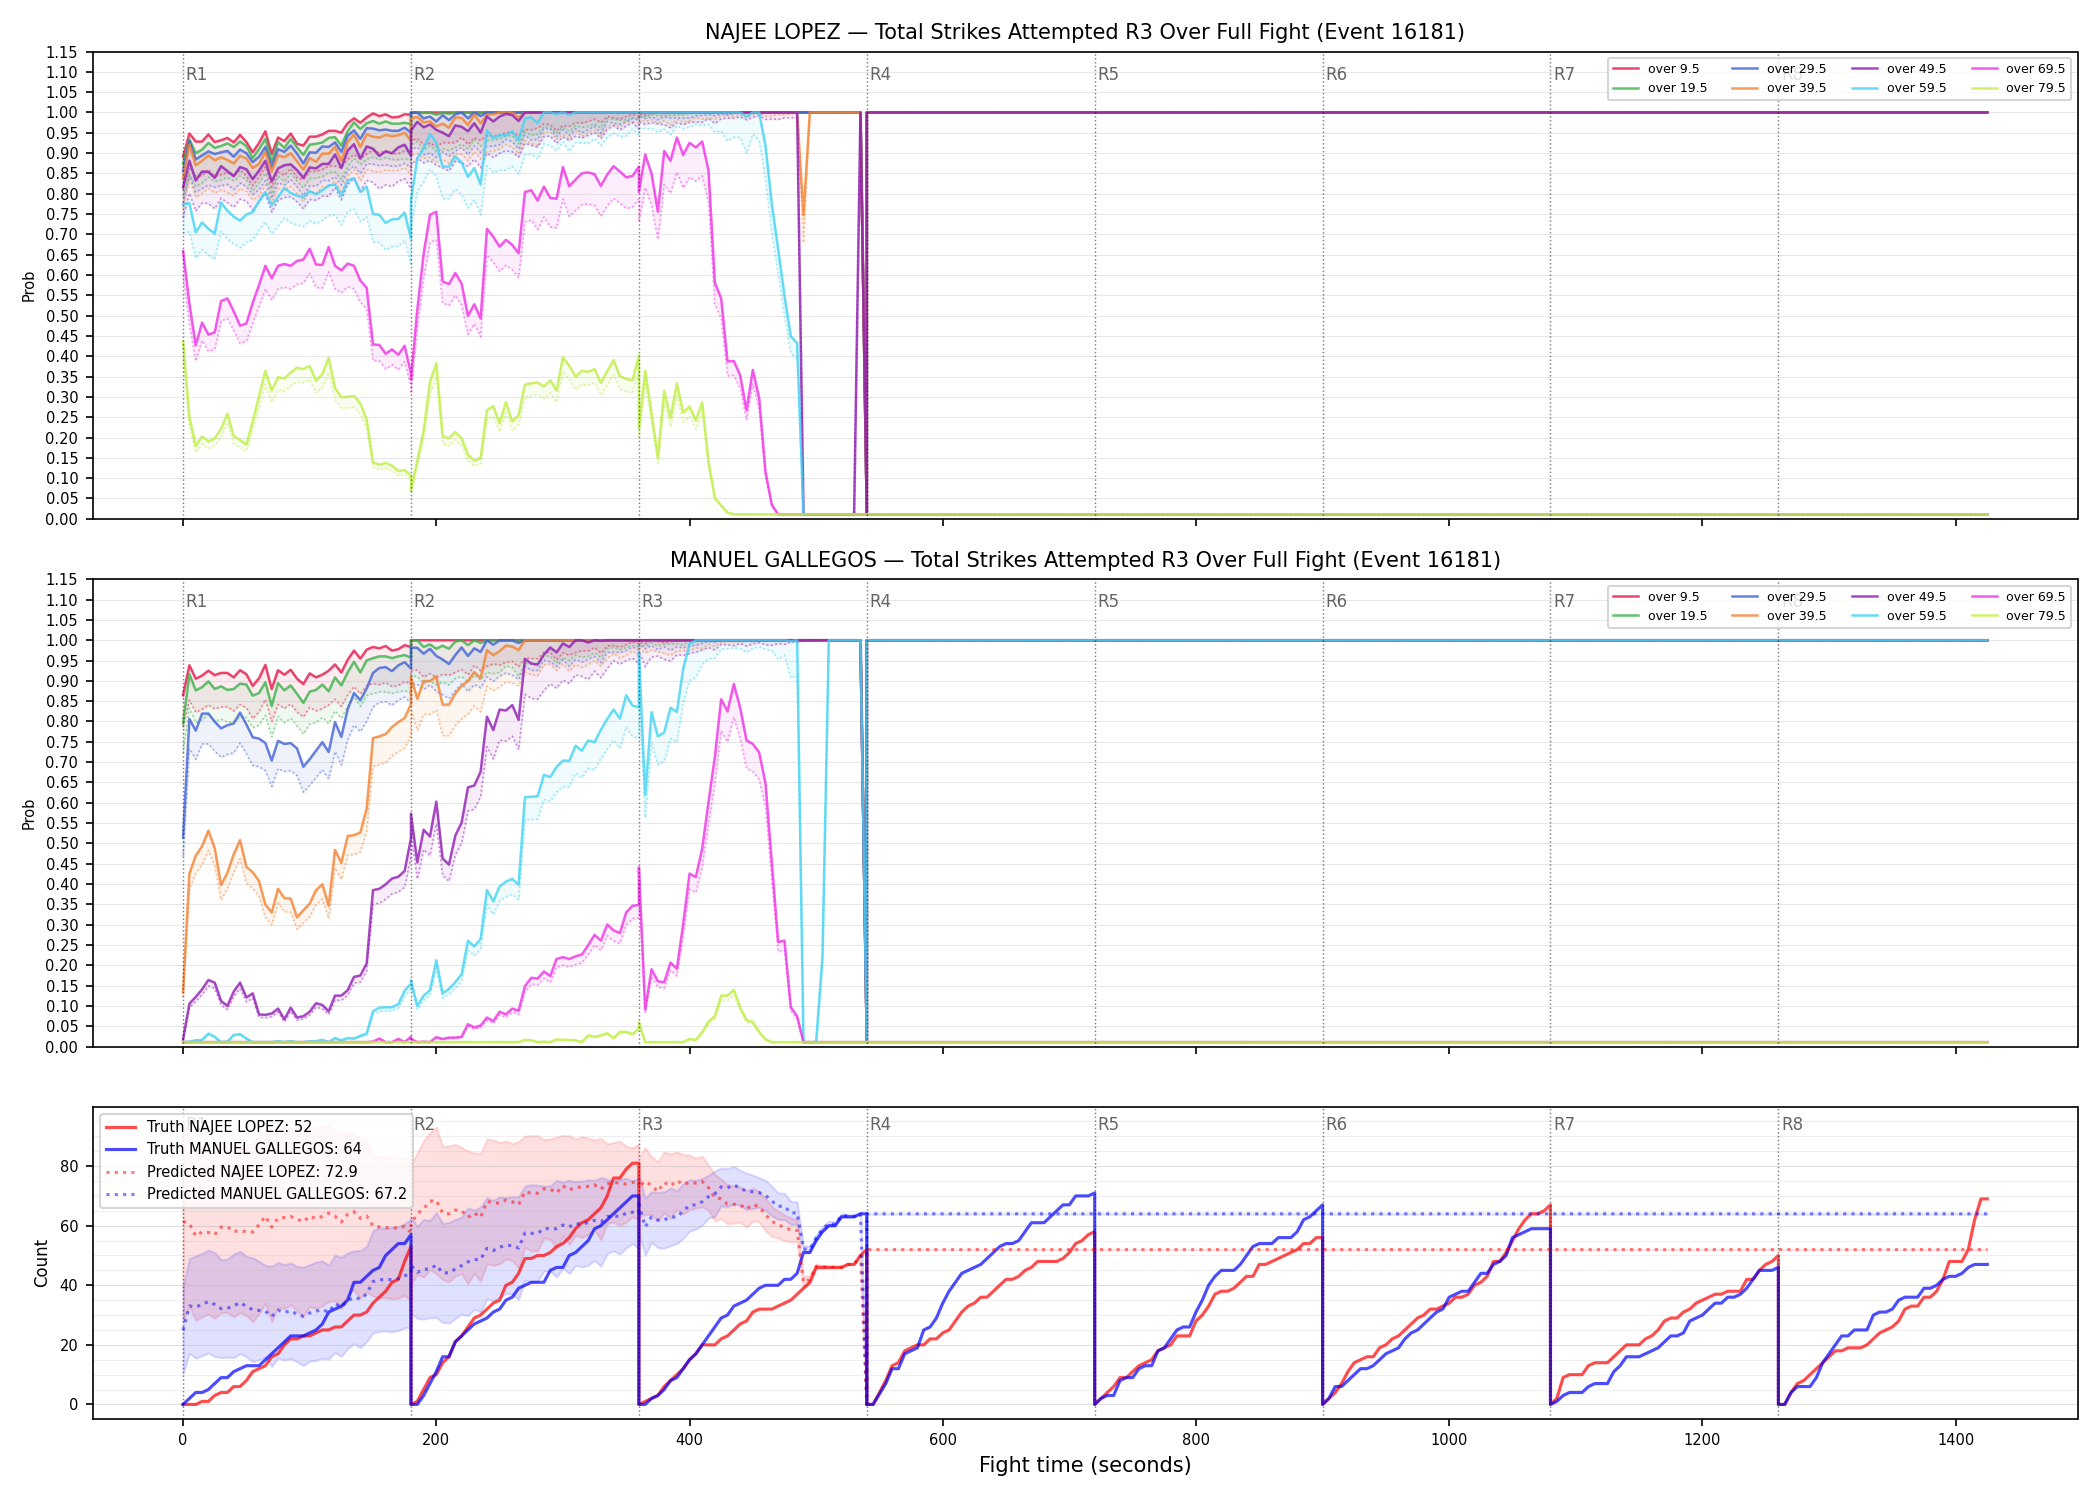
Task: Click the MANUEL GALLEGOS chart title
Action: click(1085, 560)
